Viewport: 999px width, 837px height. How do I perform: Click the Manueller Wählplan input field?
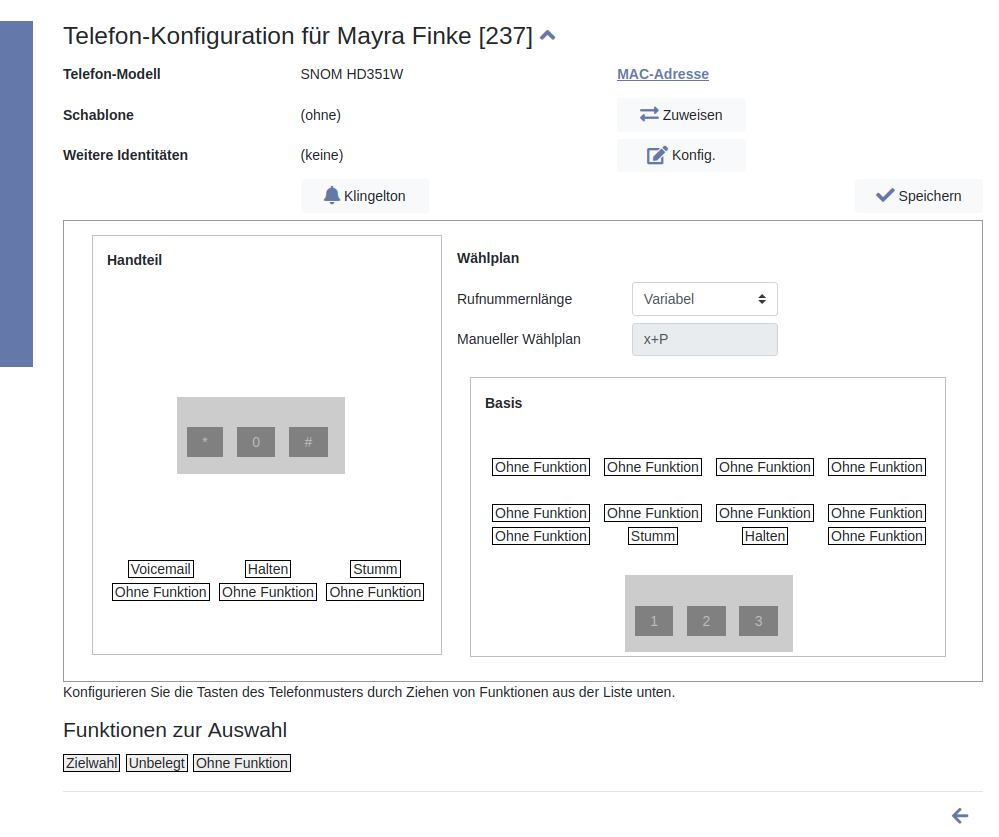704,339
